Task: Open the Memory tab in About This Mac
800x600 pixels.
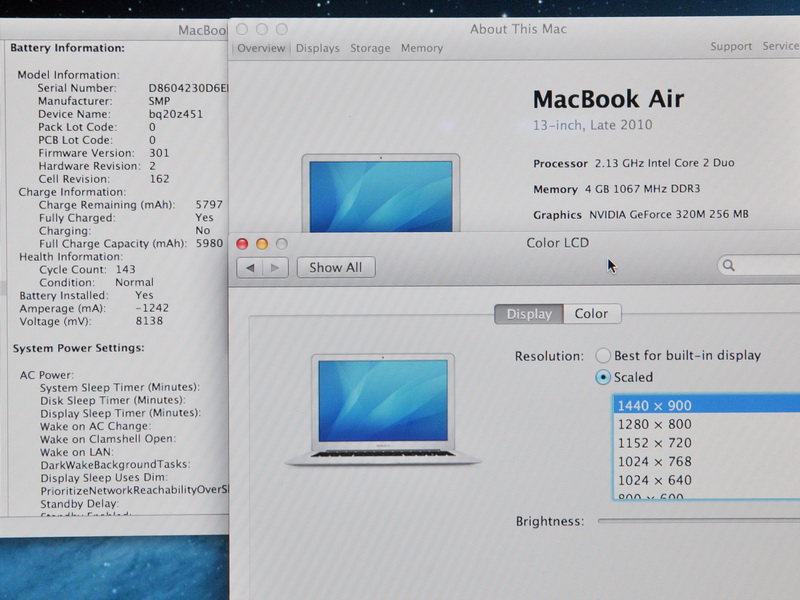Action: pyautogui.click(x=421, y=48)
